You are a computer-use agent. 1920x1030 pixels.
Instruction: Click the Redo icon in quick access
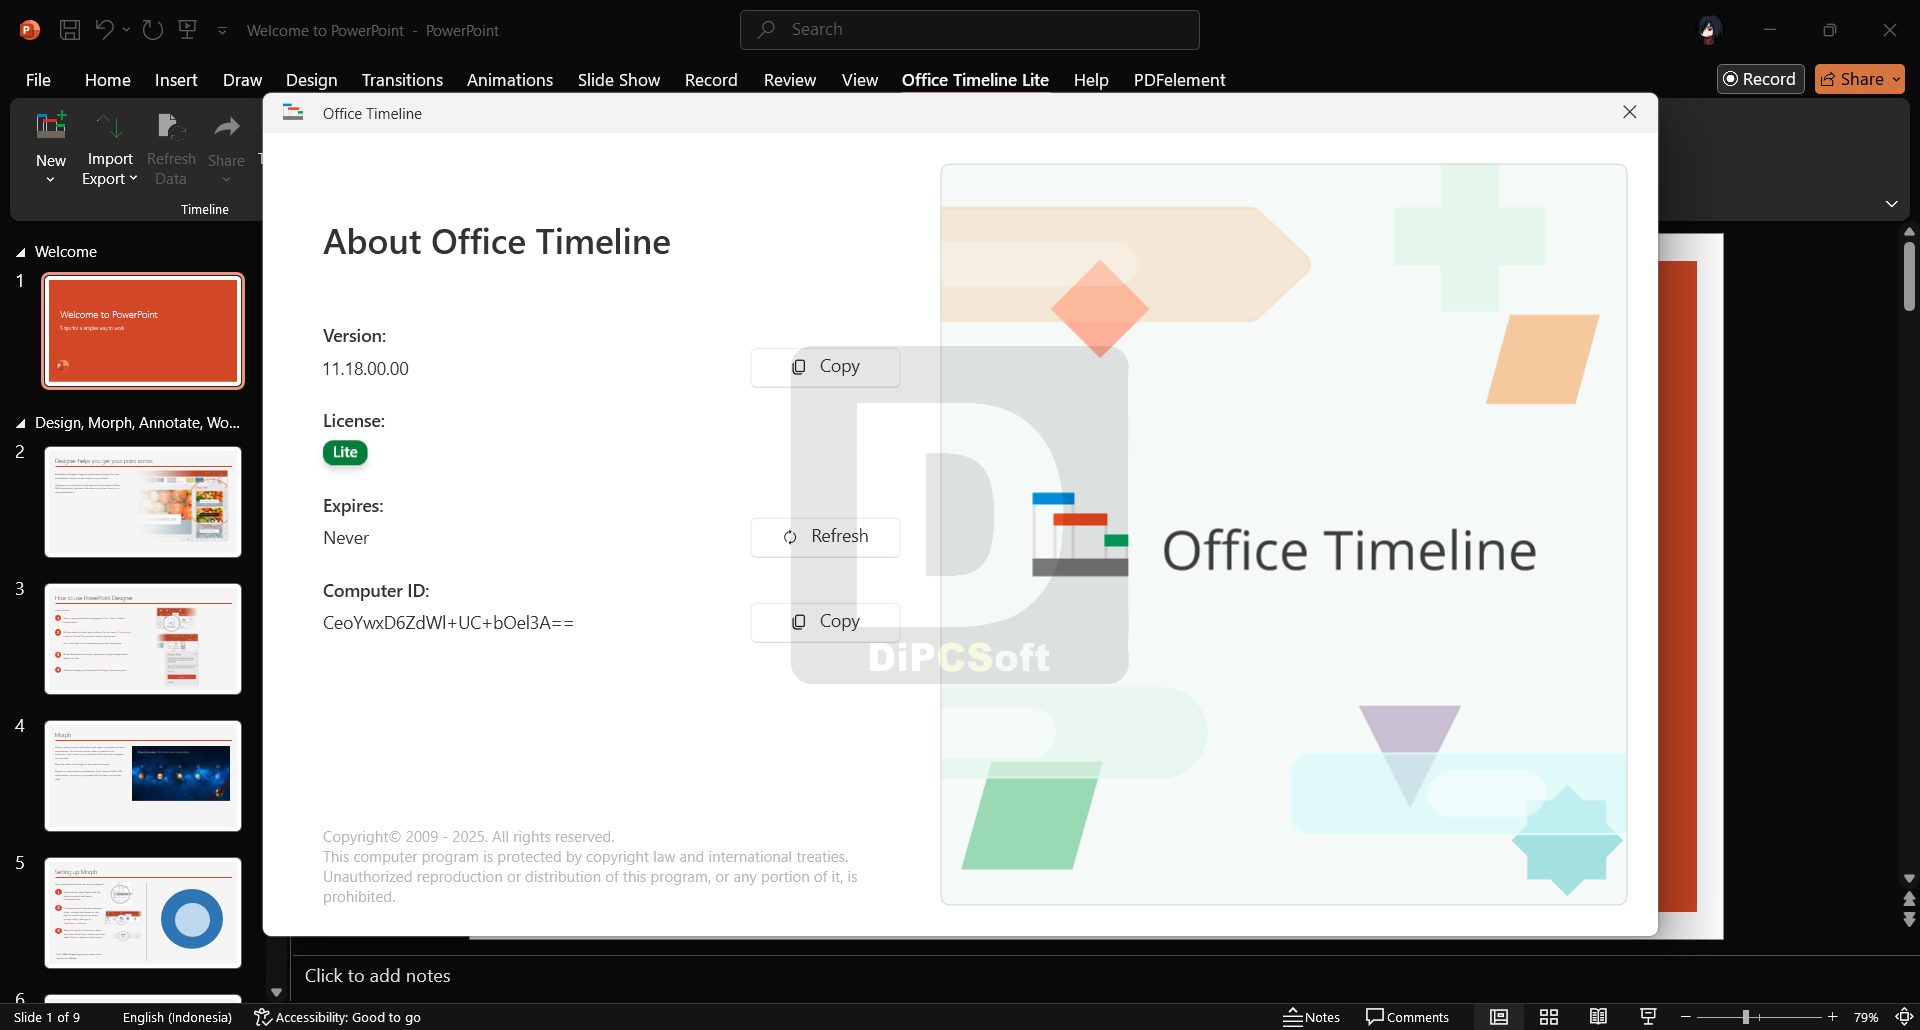(153, 30)
